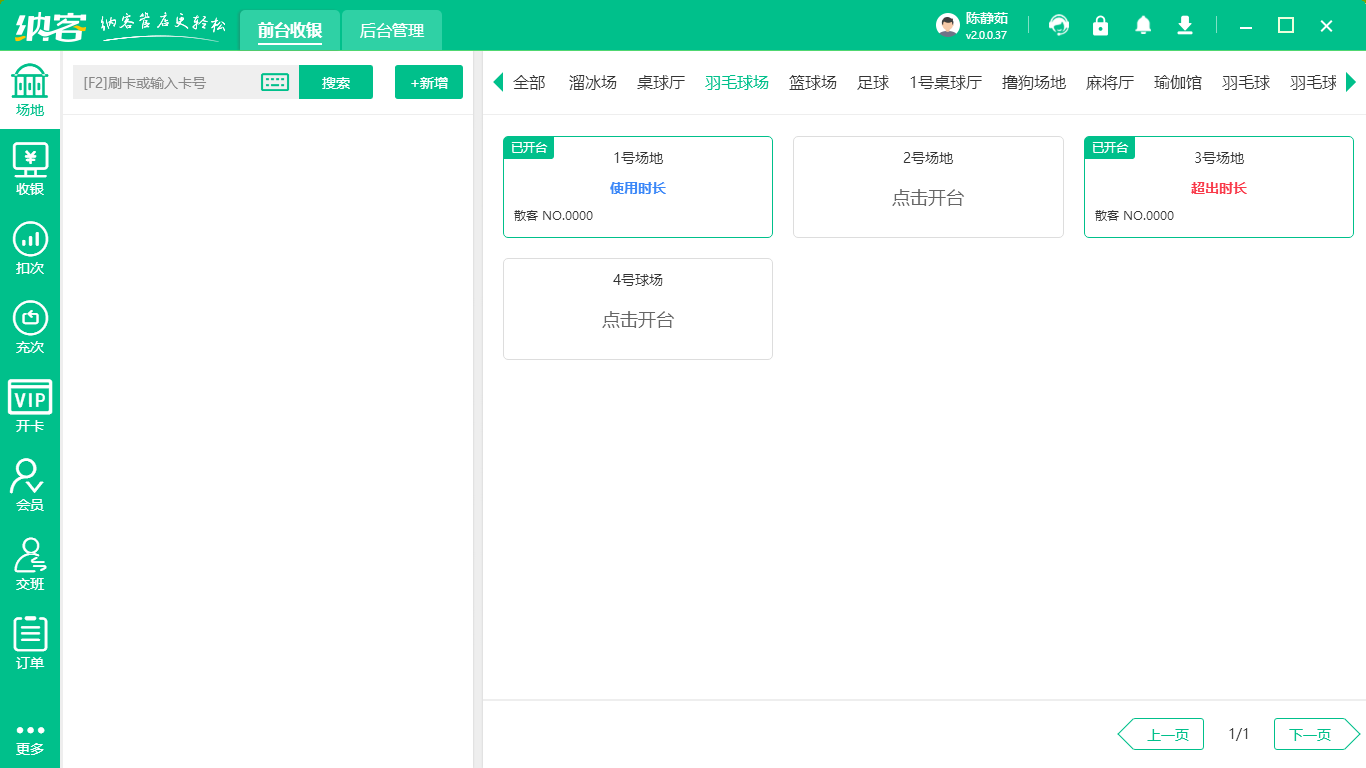Select the 羽毛球场 category tab
Image resolution: width=1366 pixels, height=768 pixels.
(x=737, y=82)
